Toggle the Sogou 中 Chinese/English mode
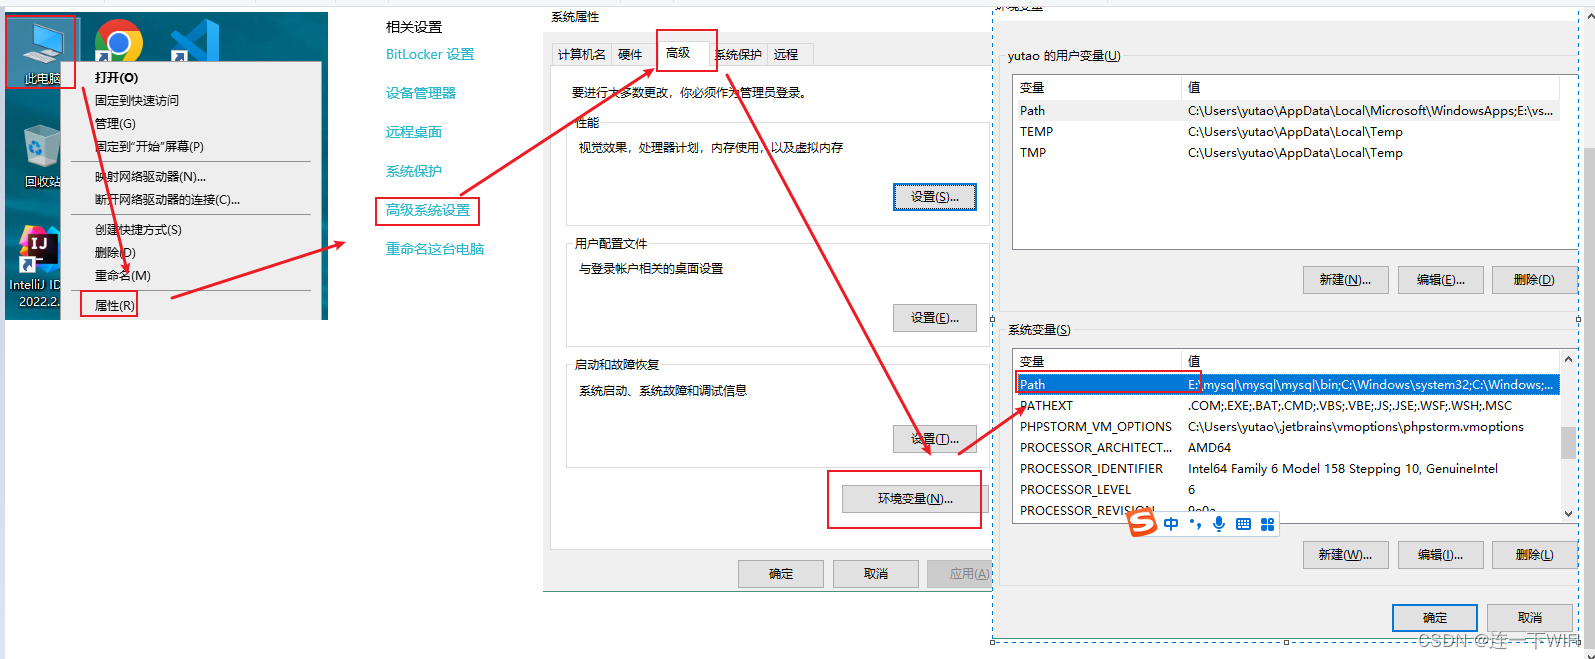The height and width of the screenshot is (659, 1595). point(1171,524)
